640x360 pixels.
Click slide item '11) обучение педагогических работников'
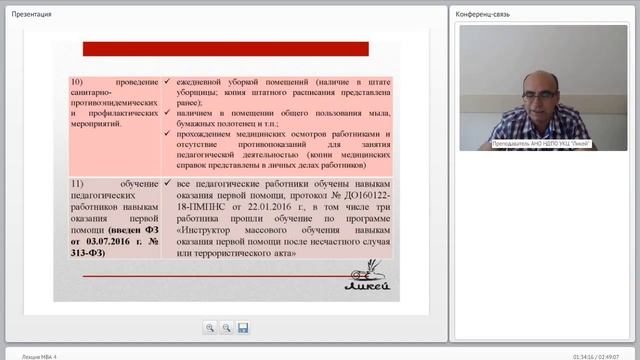[114, 218]
